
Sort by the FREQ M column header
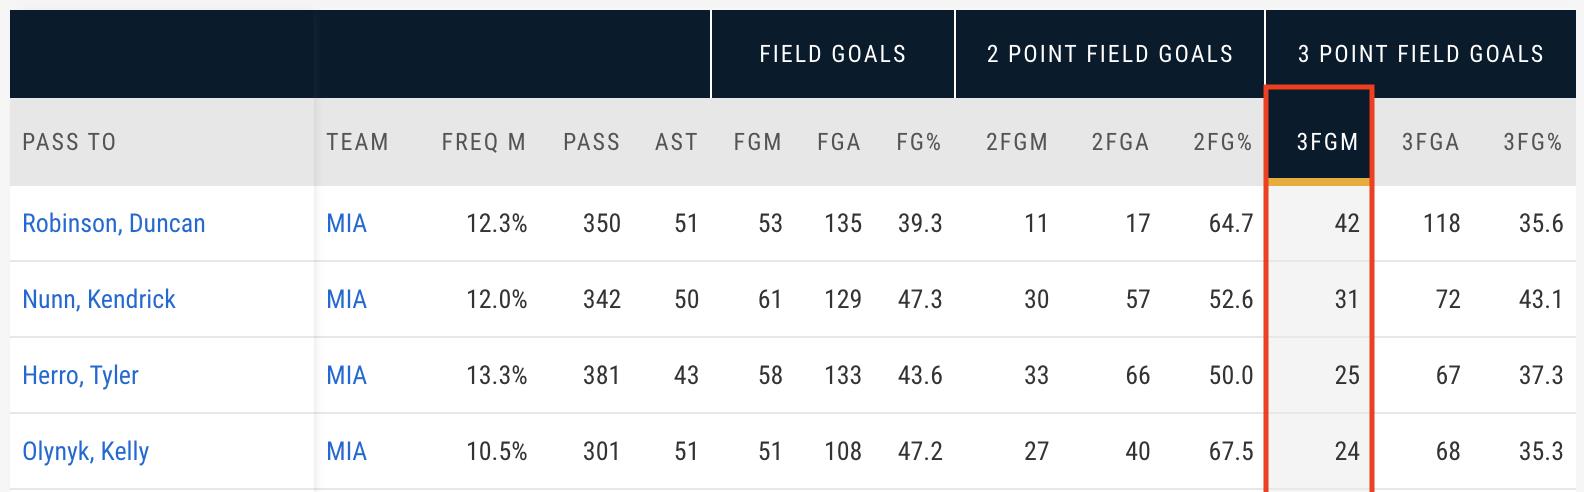tap(483, 142)
